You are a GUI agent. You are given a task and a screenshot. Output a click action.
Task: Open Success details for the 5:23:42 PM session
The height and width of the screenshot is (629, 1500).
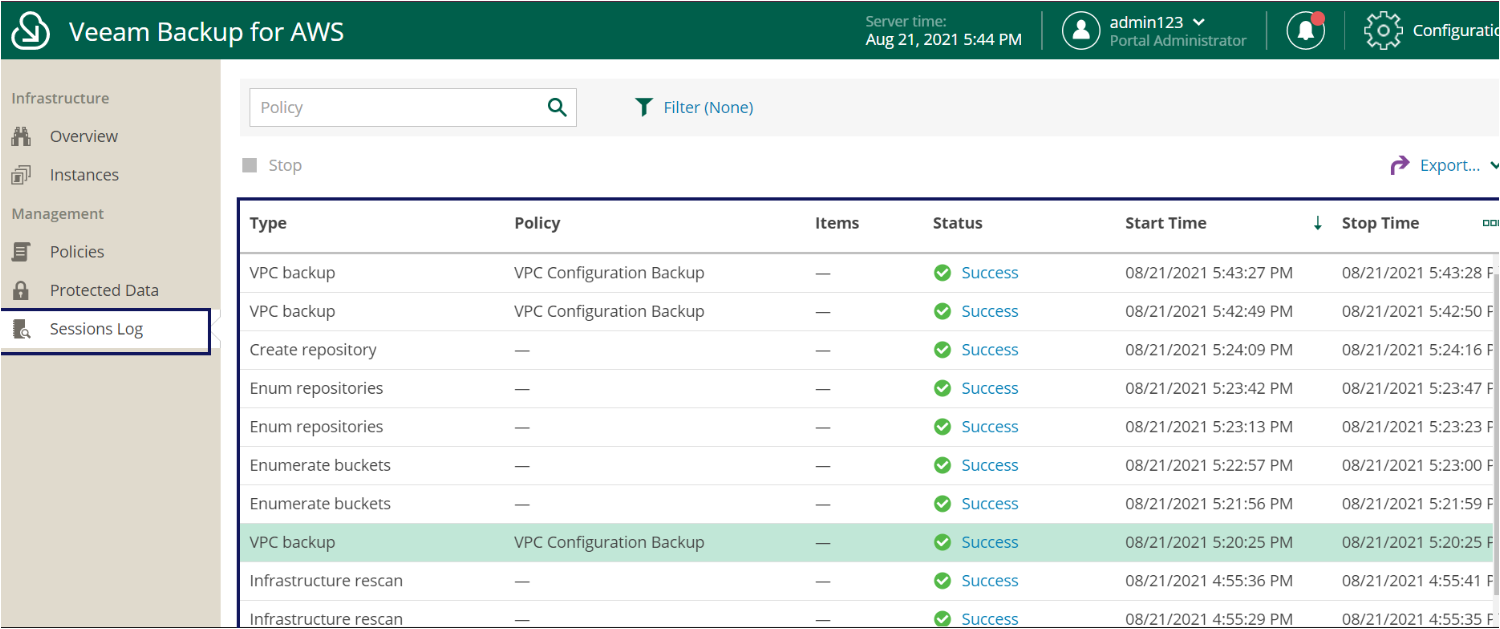(990, 389)
